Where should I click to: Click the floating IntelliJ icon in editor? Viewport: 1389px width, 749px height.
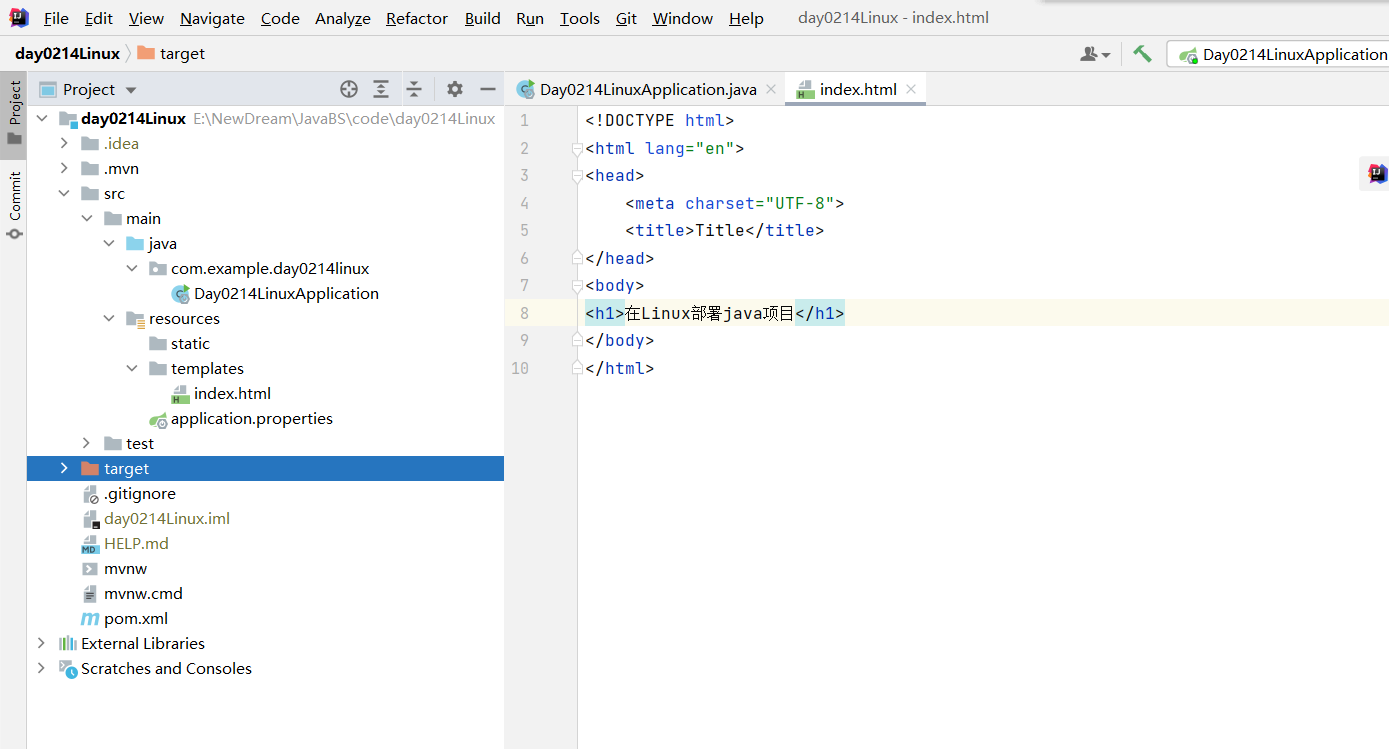coord(1377,174)
